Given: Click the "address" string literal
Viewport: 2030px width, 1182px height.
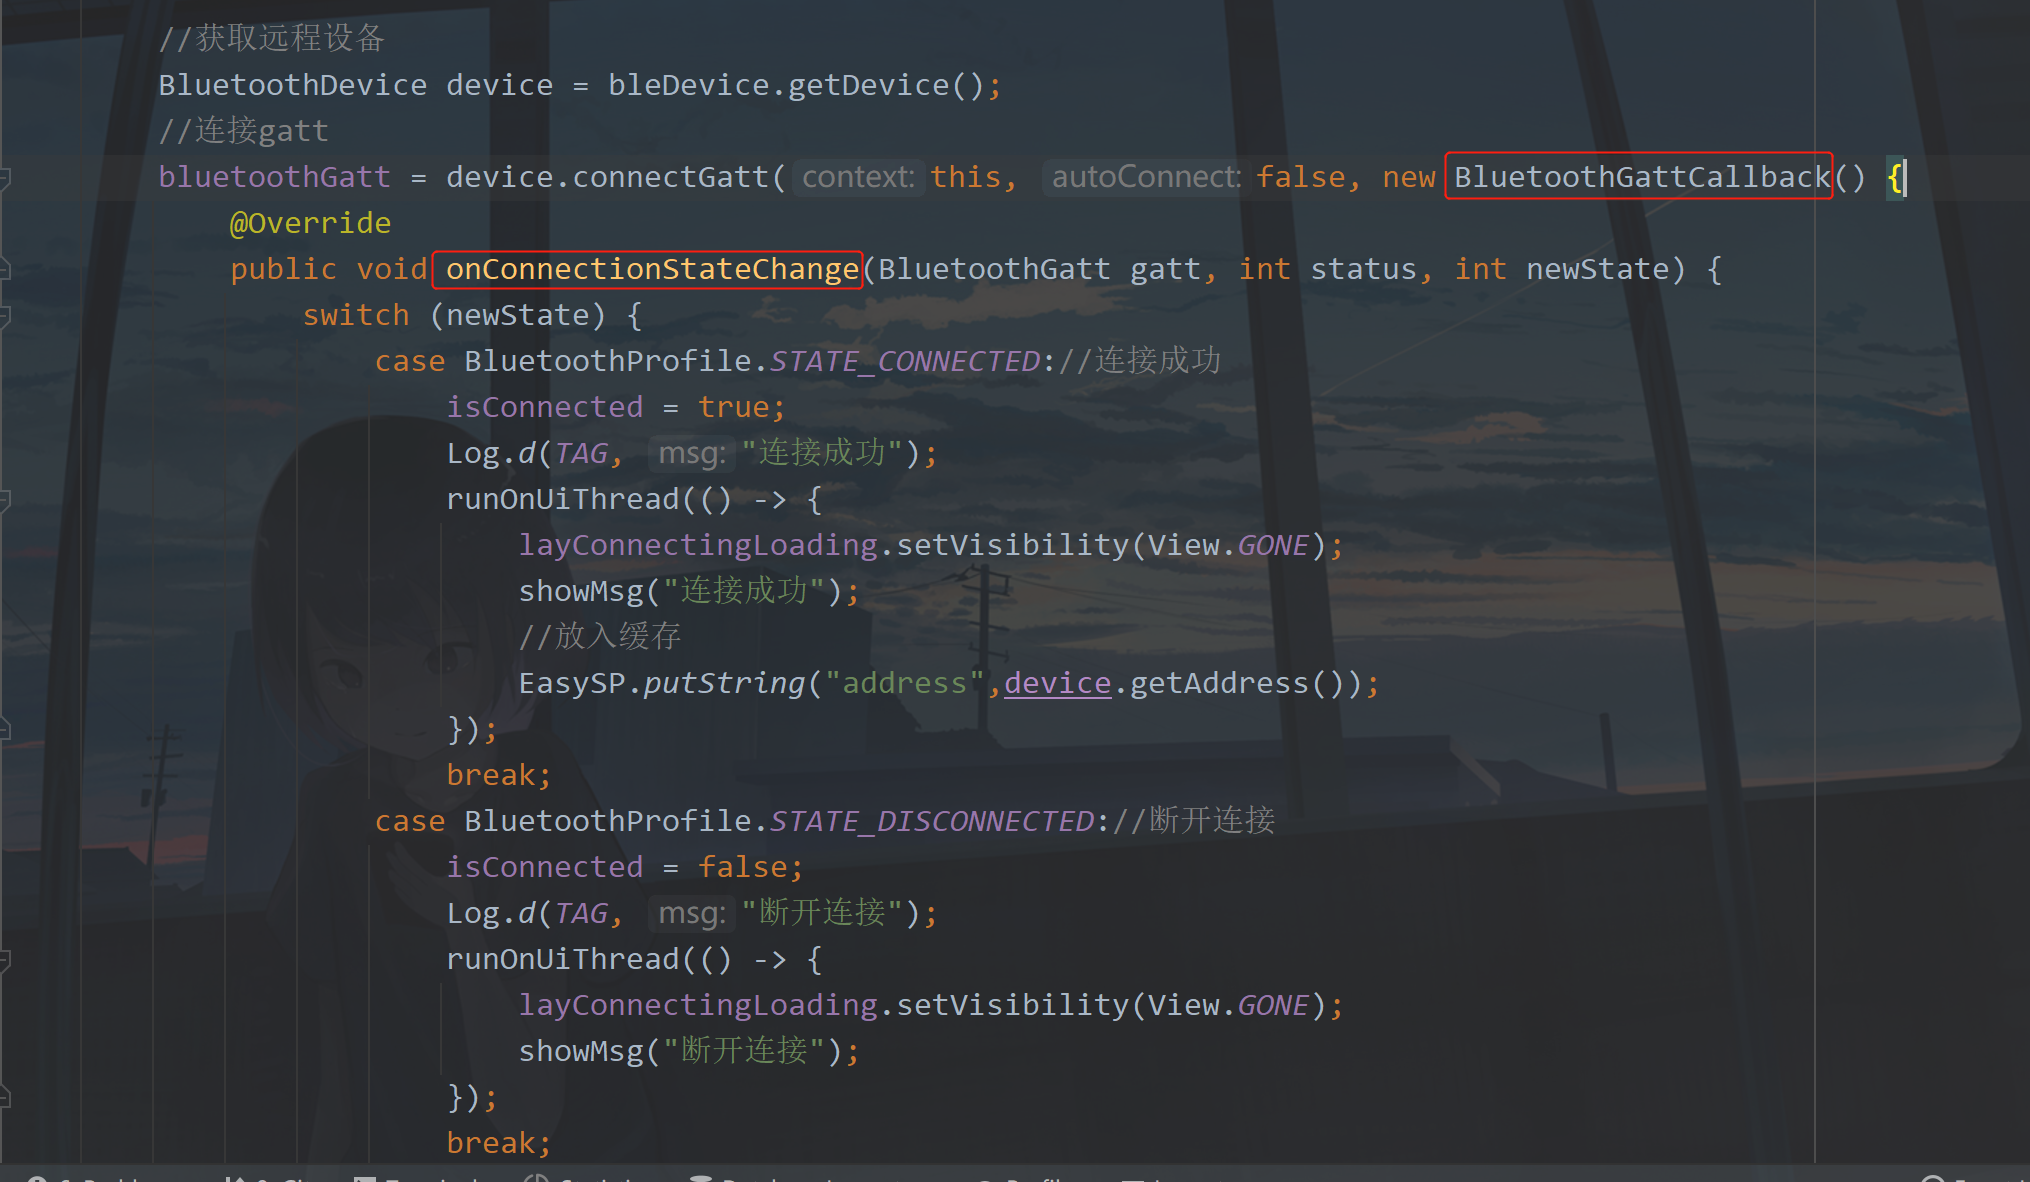Looking at the screenshot, I should click(x=905, y=683).
